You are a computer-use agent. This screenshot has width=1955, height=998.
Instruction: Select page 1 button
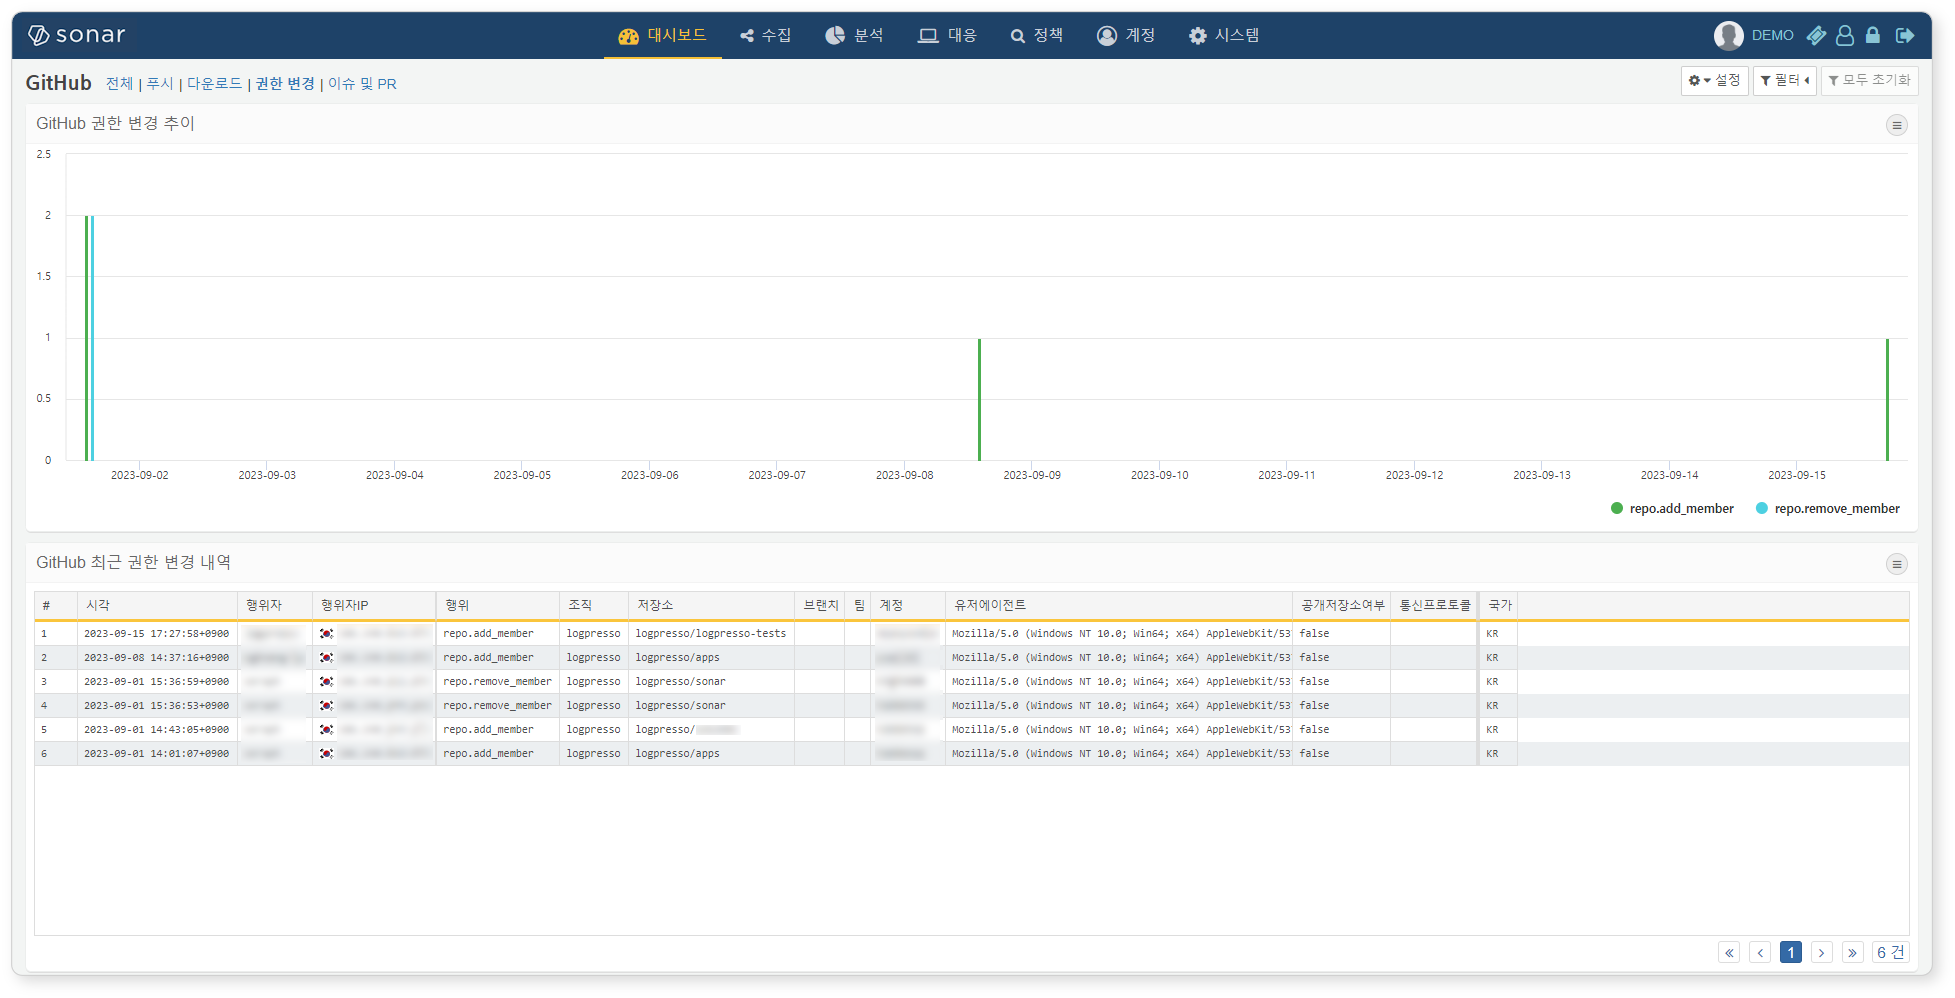pos(1791,952)
